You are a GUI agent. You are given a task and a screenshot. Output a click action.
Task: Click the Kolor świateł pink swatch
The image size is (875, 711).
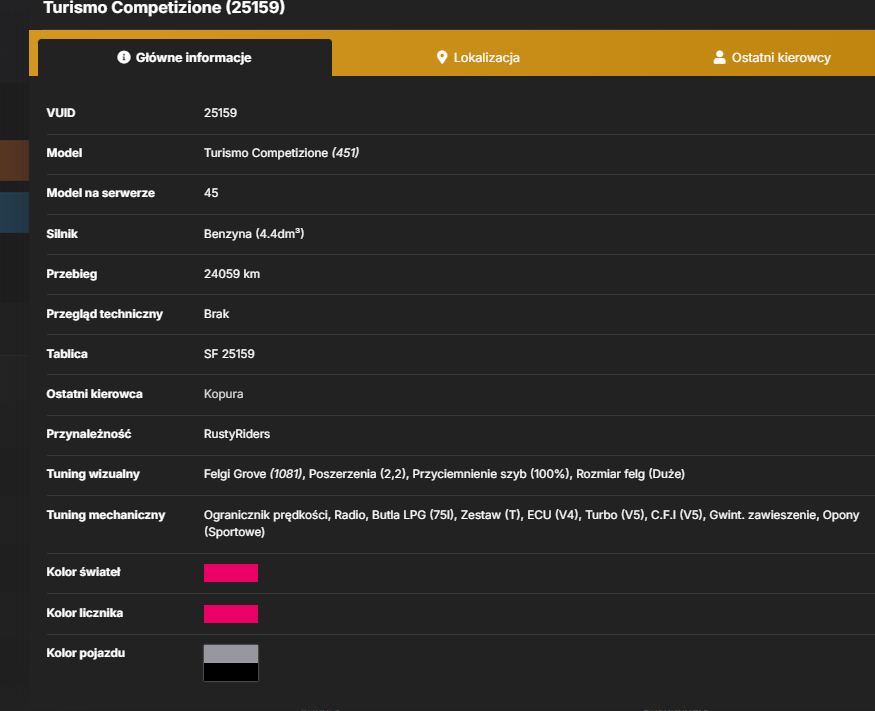pos(231,573)
